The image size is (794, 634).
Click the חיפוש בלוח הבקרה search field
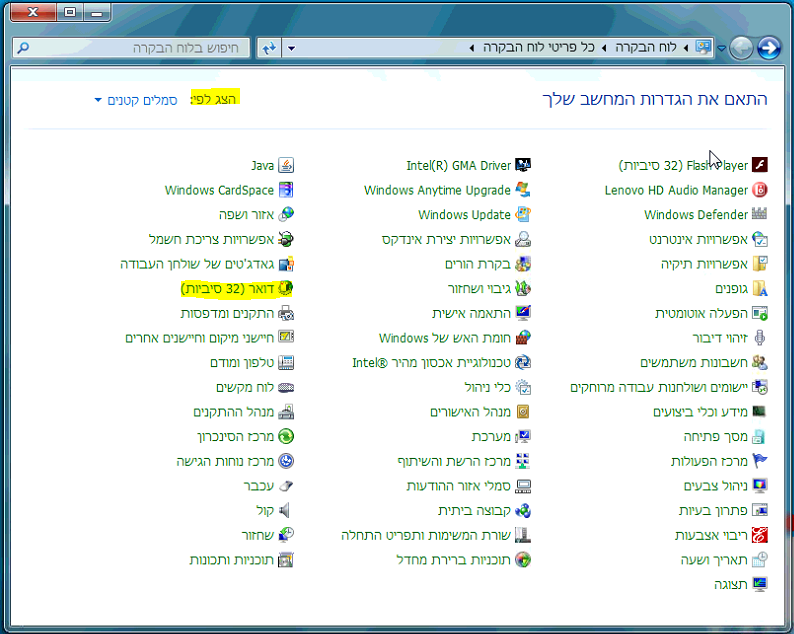coord(140,48)
